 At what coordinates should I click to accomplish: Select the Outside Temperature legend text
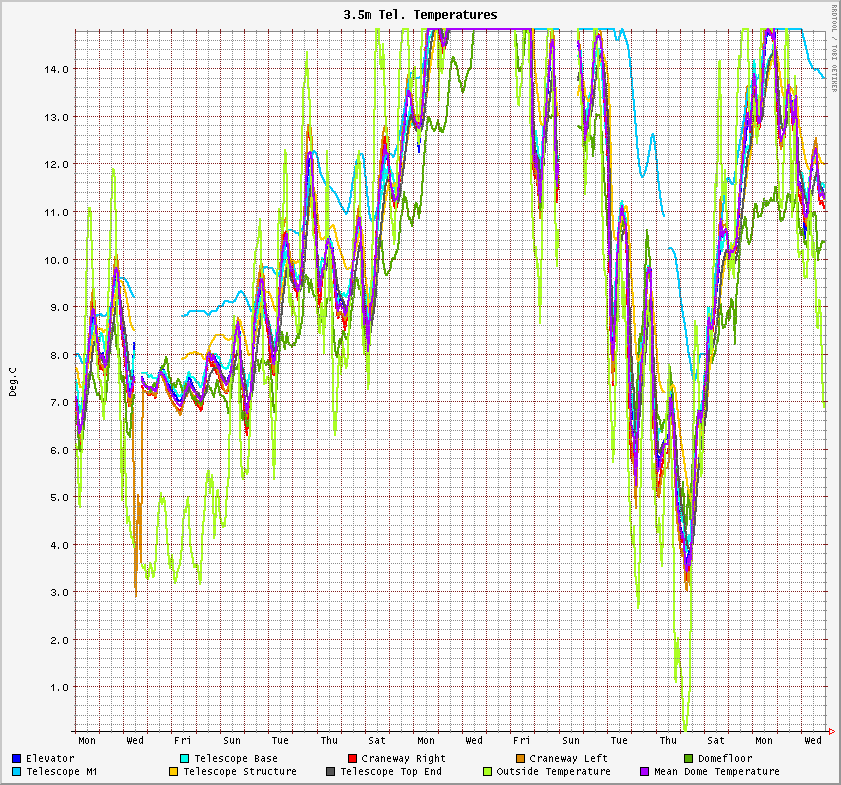click(x=553, y=772)
